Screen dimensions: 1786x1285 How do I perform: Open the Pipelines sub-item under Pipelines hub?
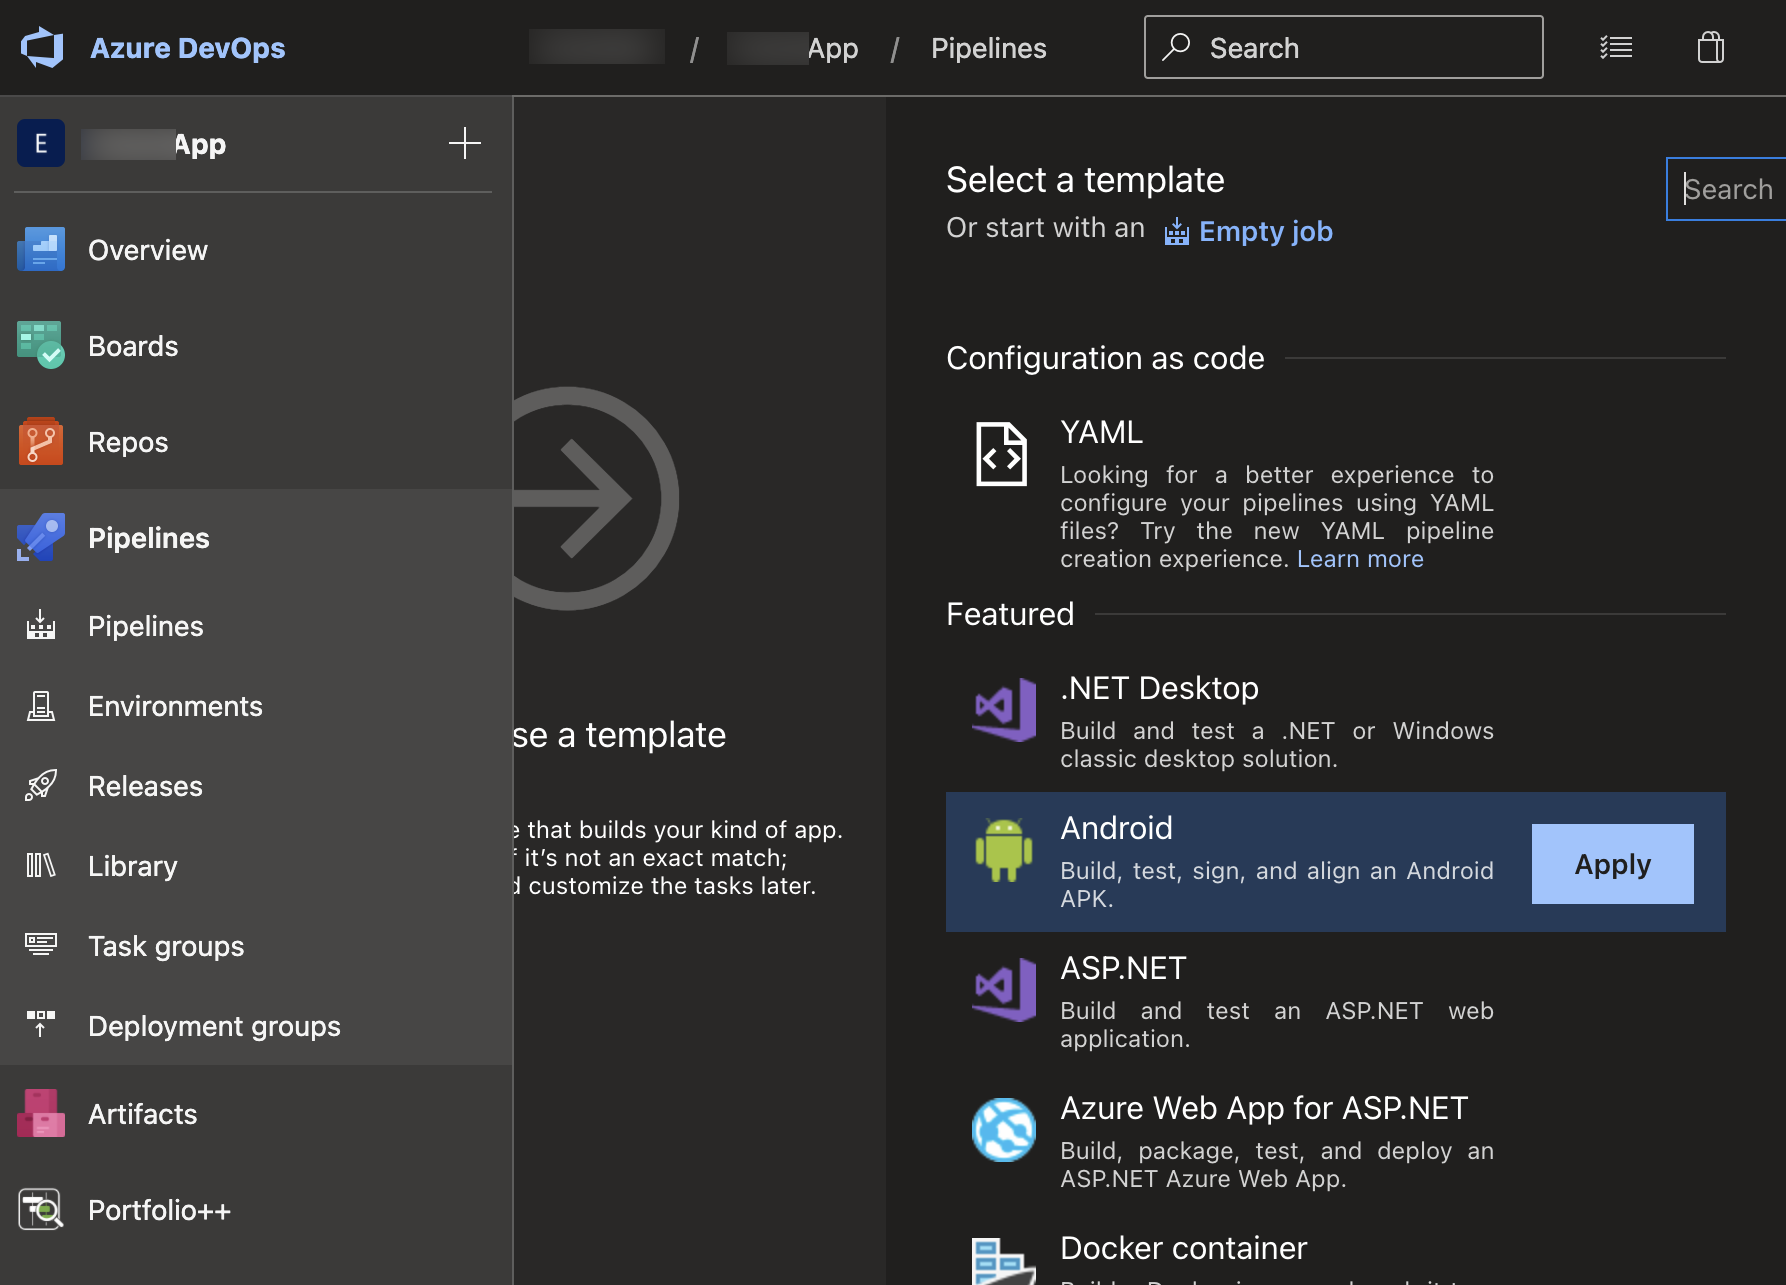coord(146,626)
